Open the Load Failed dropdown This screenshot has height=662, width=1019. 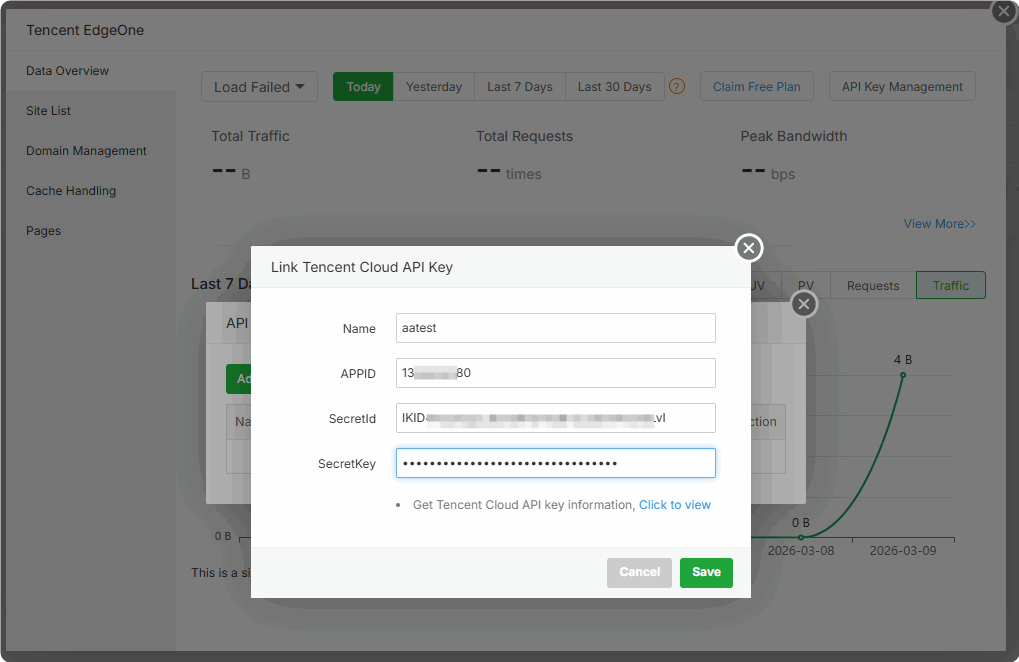point(259,86)
